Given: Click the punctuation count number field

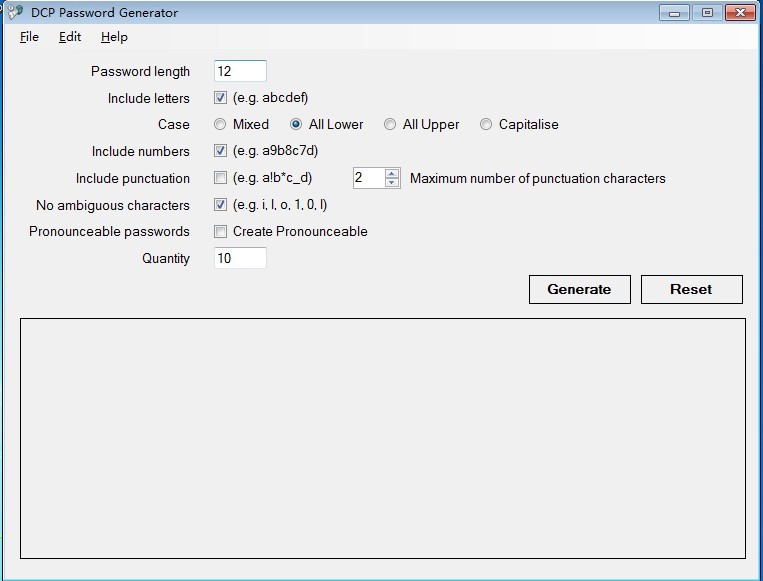Looking at the screenshot, I should click(367, 178).
